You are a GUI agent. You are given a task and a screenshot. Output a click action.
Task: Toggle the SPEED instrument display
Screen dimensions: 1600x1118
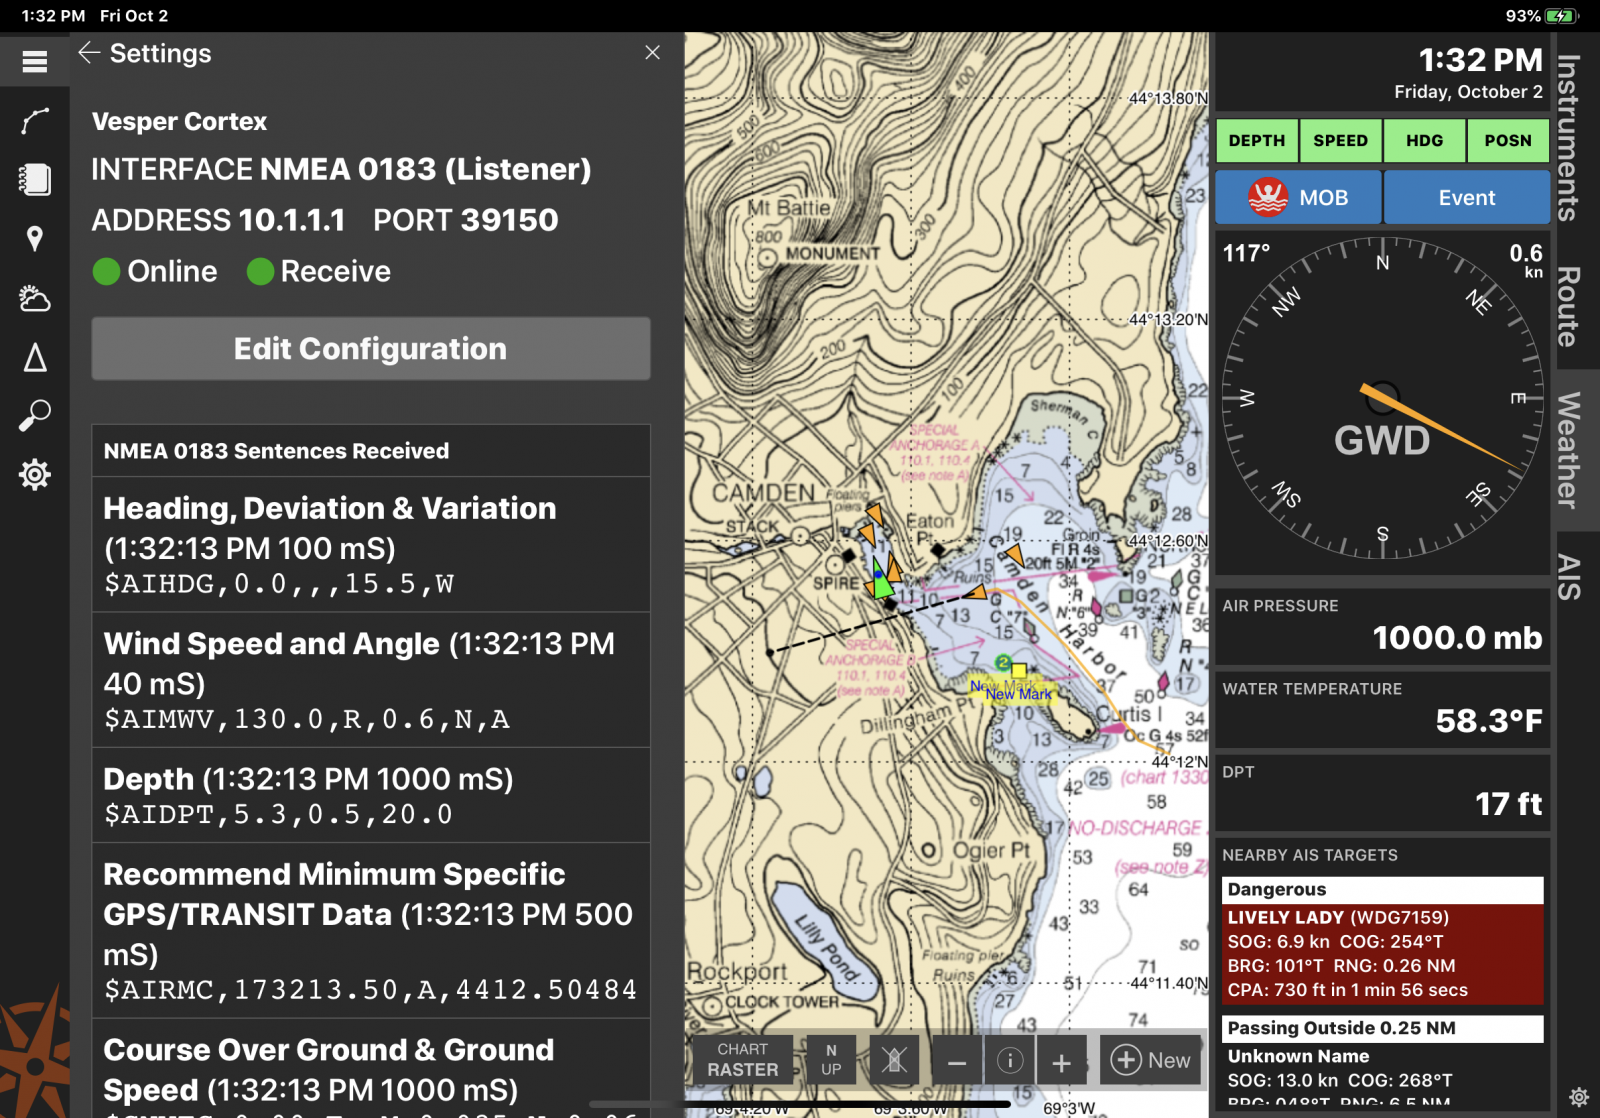point(1340,140)
